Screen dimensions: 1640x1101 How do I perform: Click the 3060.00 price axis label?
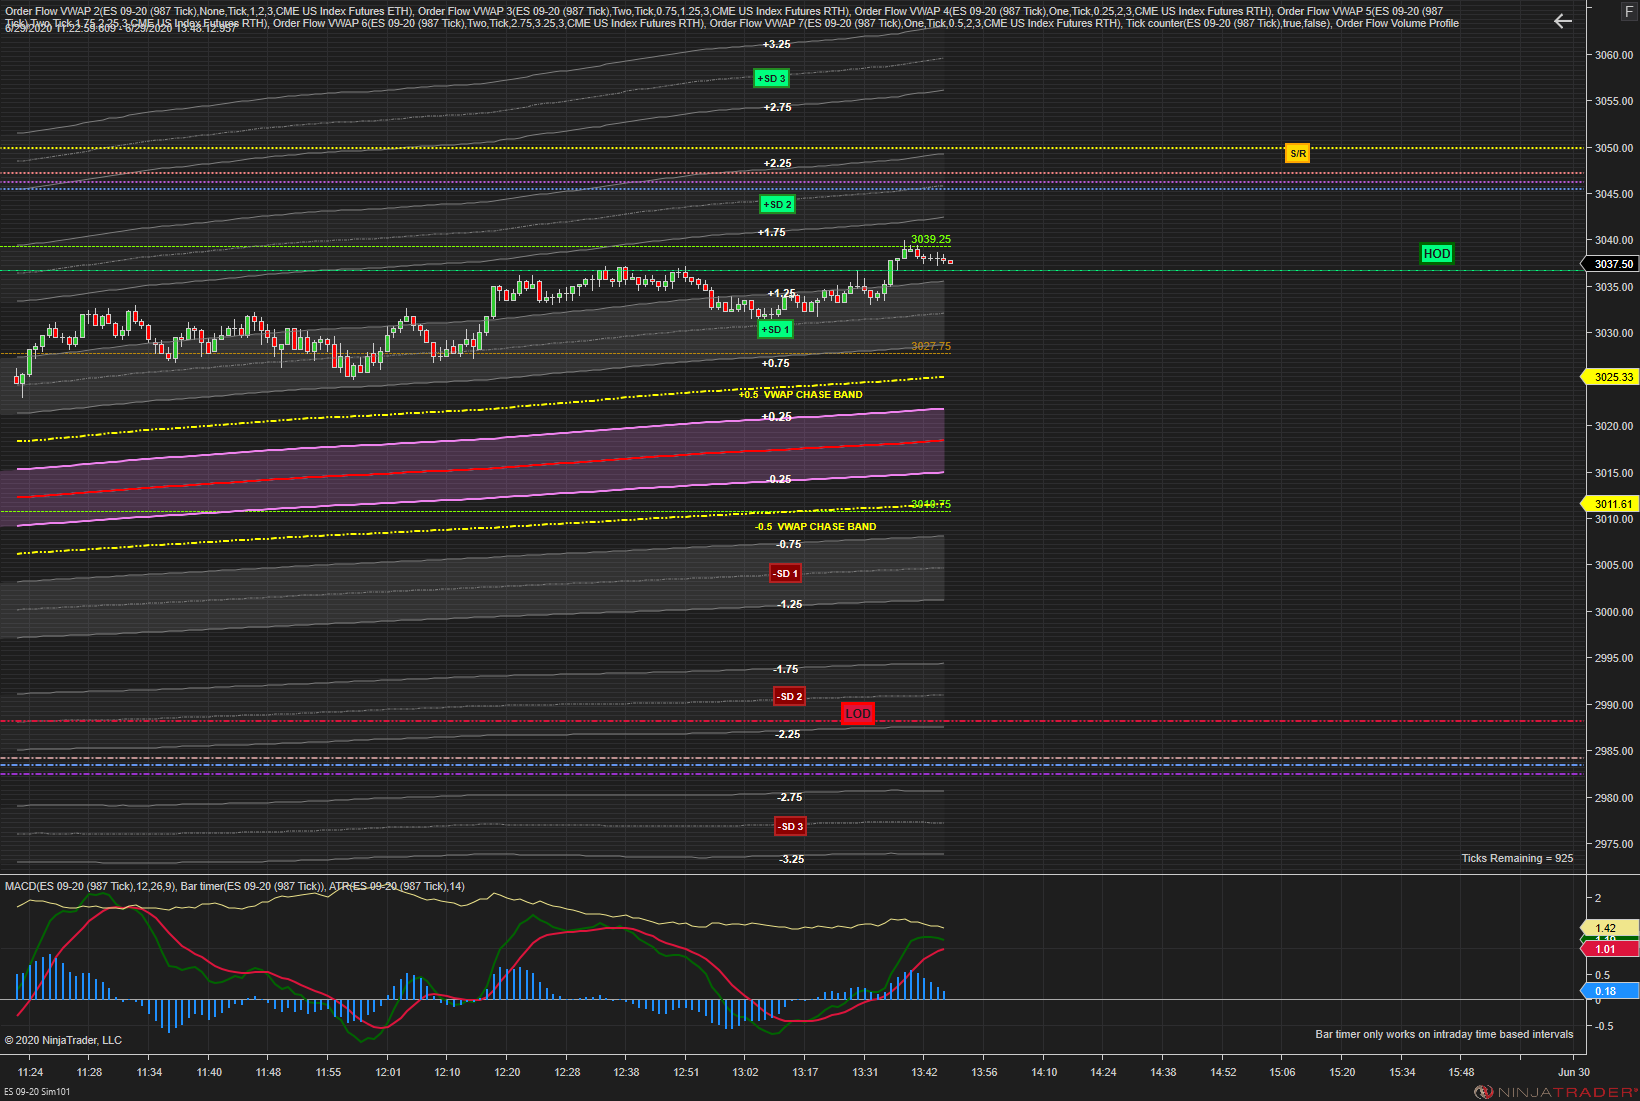[1613, 55]
